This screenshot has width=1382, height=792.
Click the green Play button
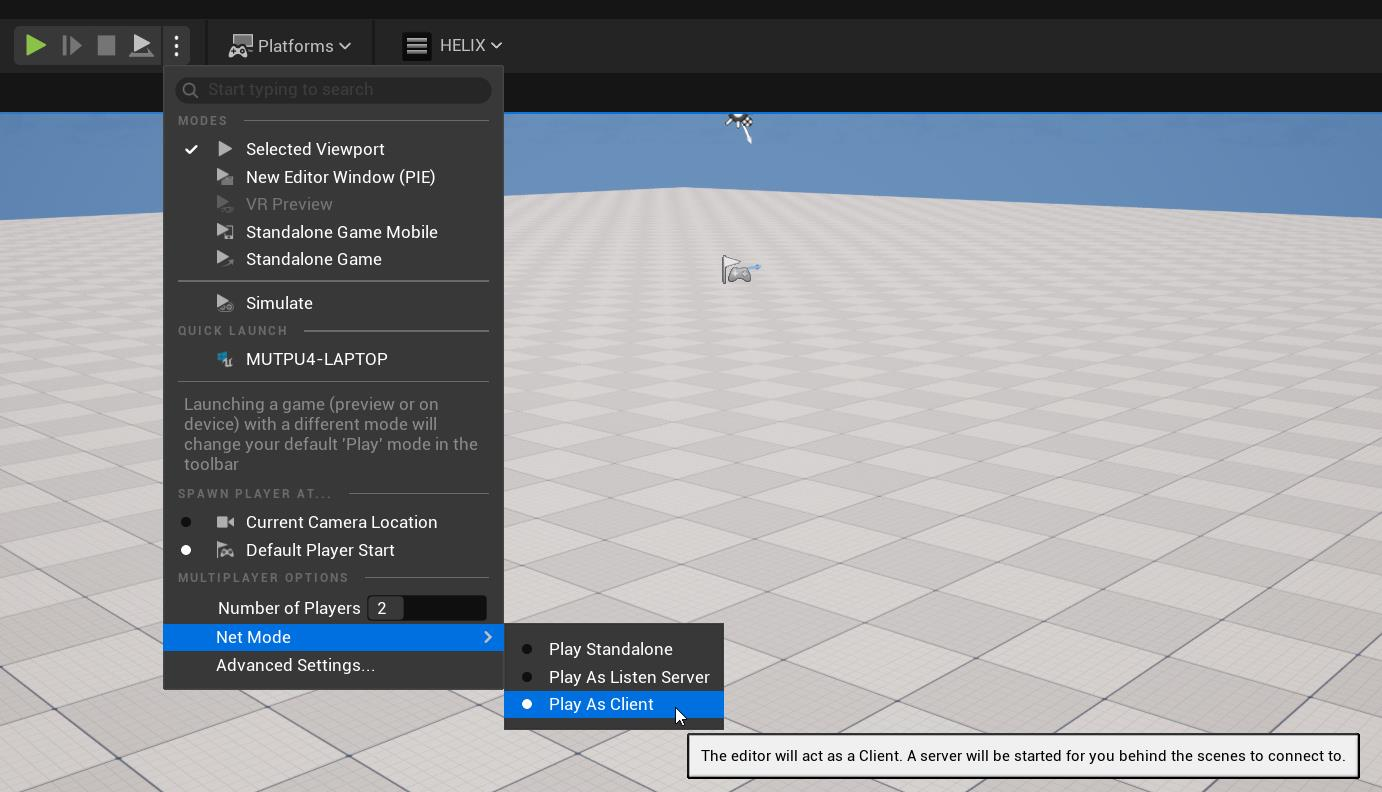pos(35,46)
